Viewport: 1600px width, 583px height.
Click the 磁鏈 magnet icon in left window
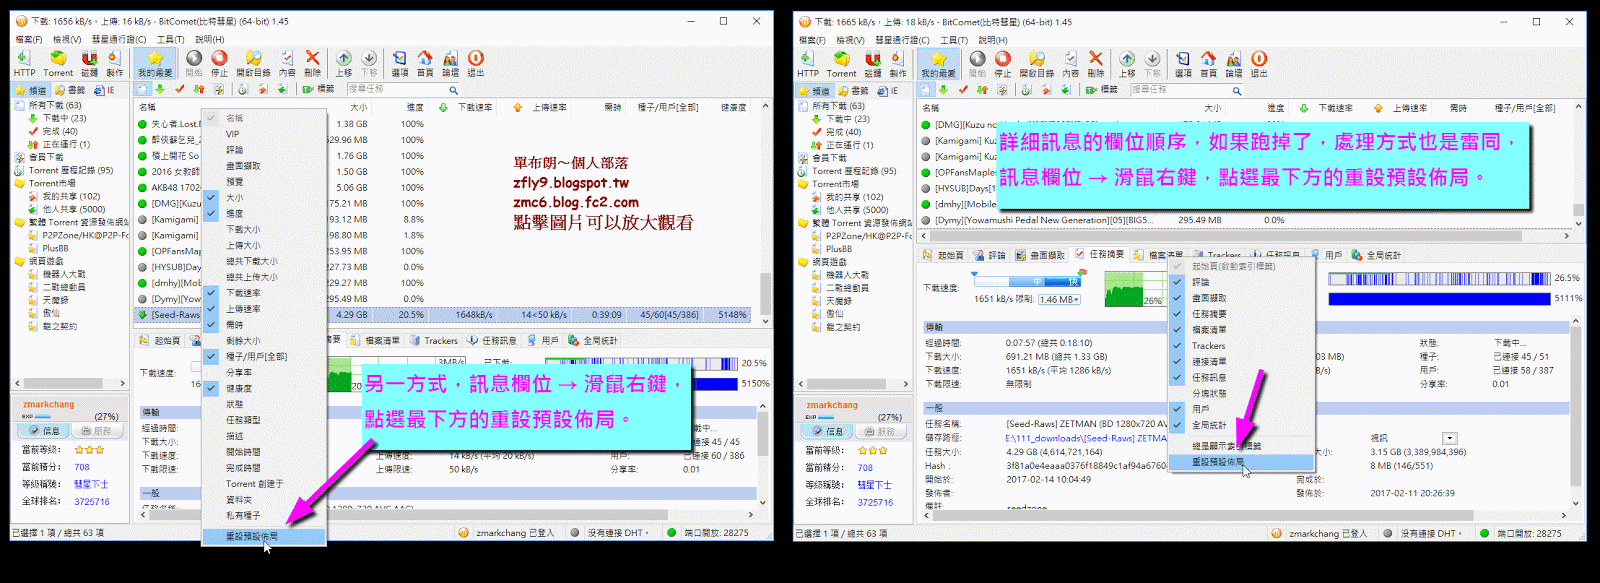coord(89,63)
